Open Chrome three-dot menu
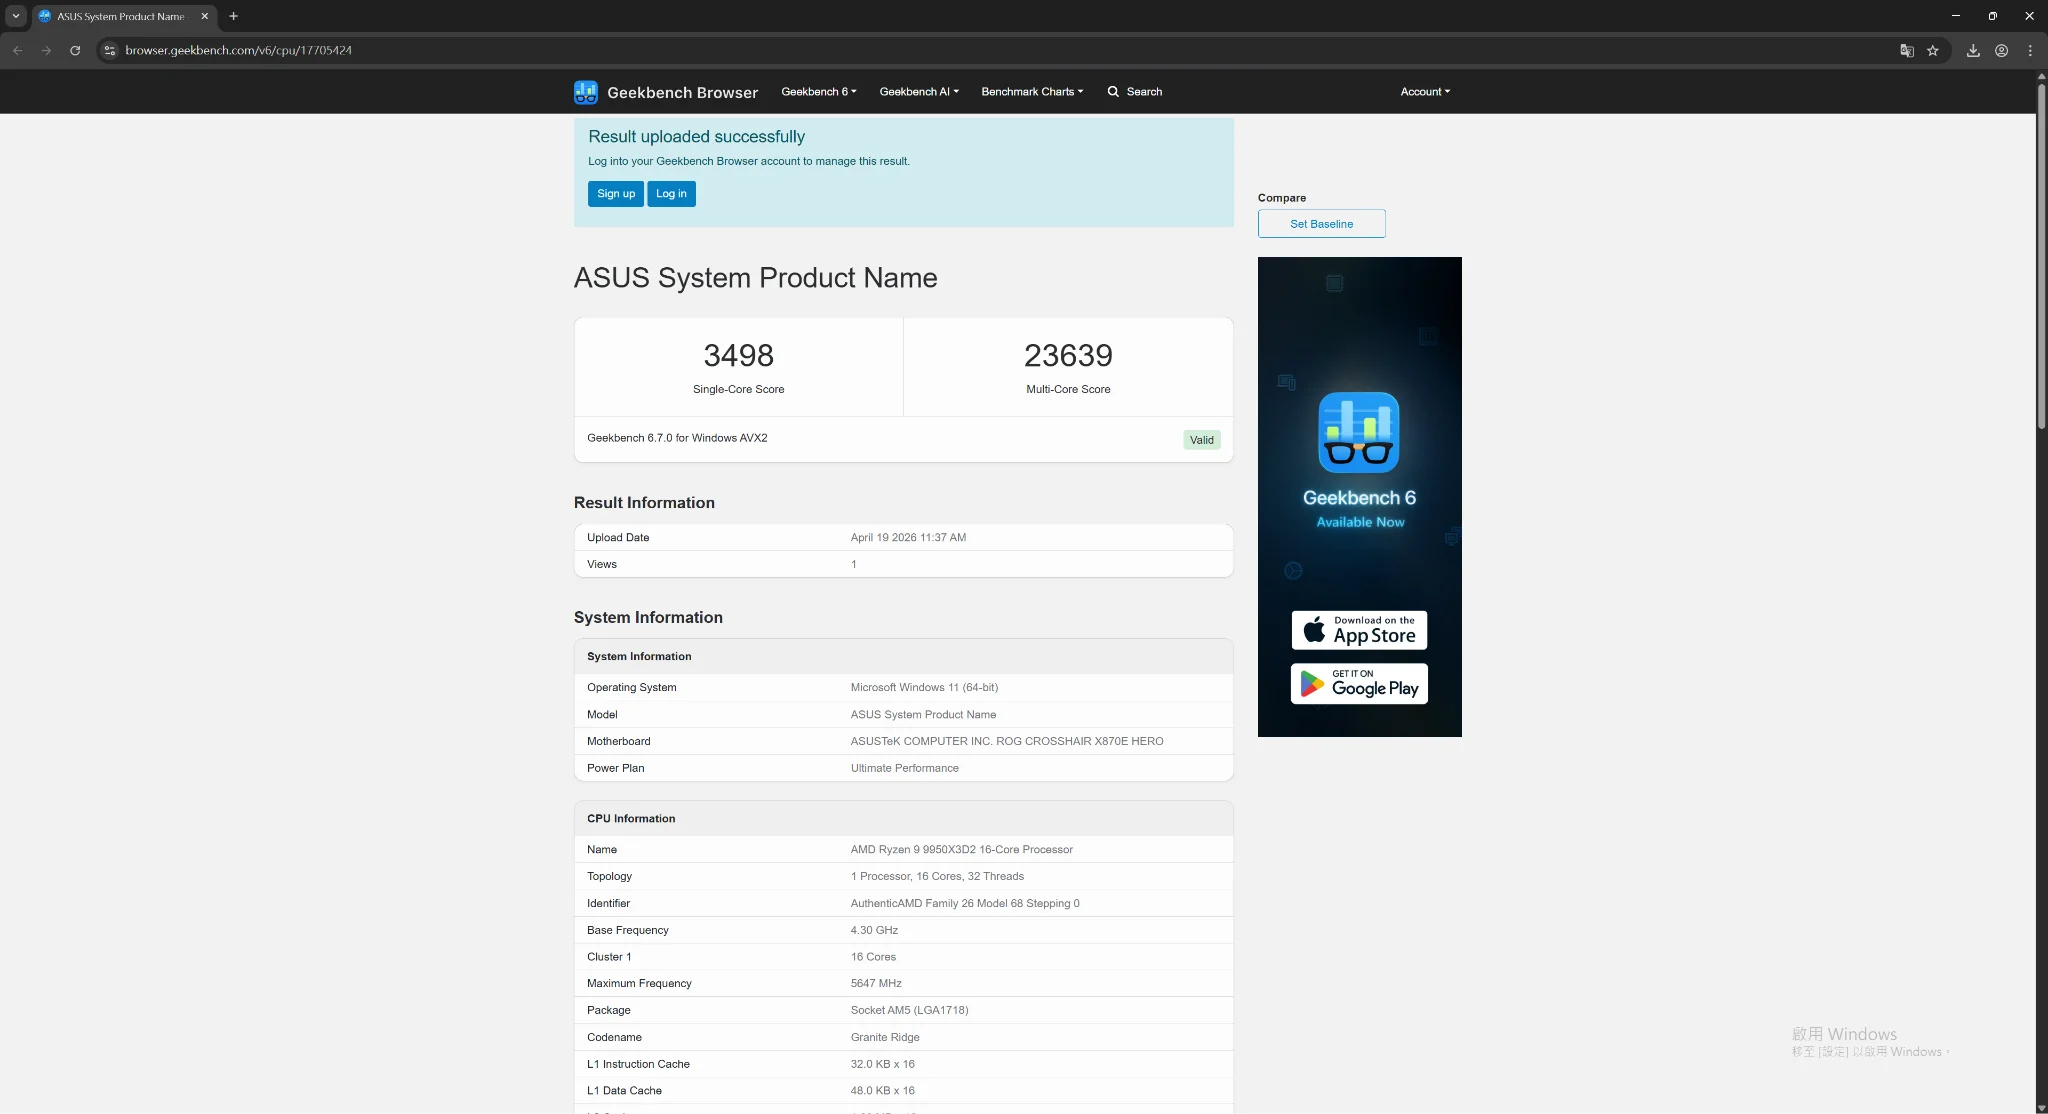The width and height of the screenshot is (2048, 1114). 2030,50
